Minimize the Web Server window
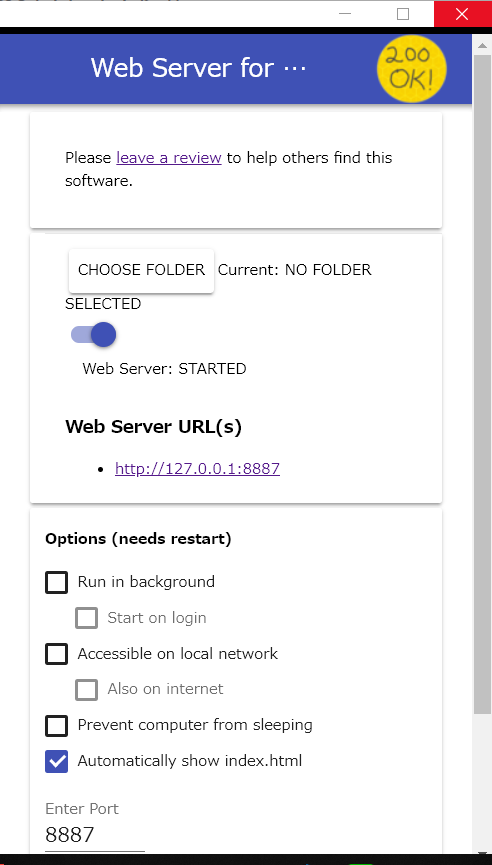This screenshot has height=865, width=492. [x=345, y=14]
